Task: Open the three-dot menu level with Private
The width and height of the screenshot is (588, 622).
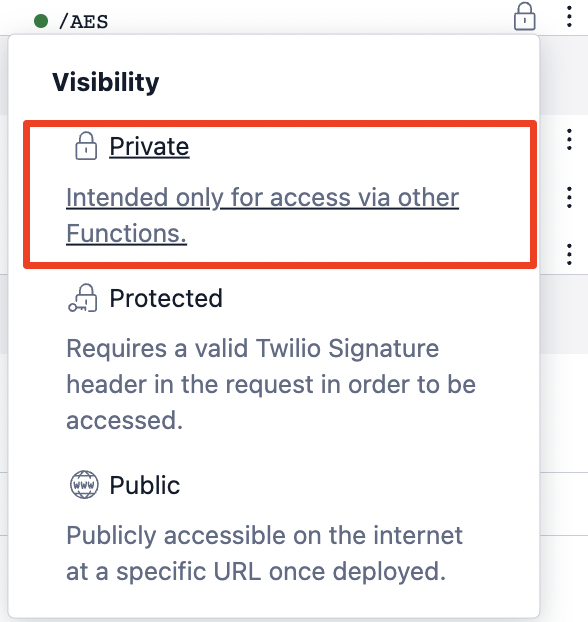Action: 569,139
